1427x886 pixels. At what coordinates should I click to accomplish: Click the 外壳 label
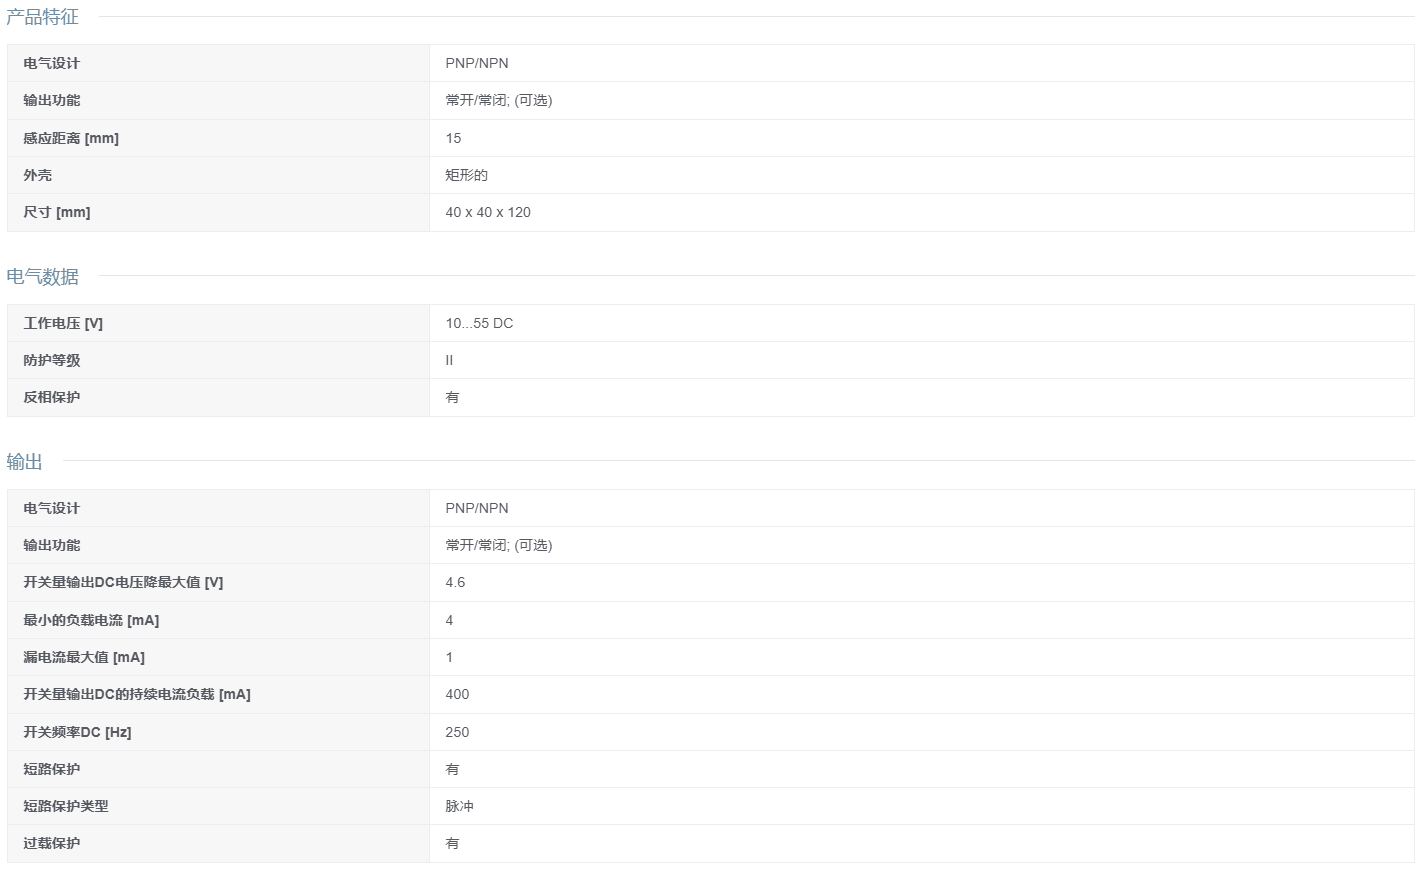click(38, 175)
